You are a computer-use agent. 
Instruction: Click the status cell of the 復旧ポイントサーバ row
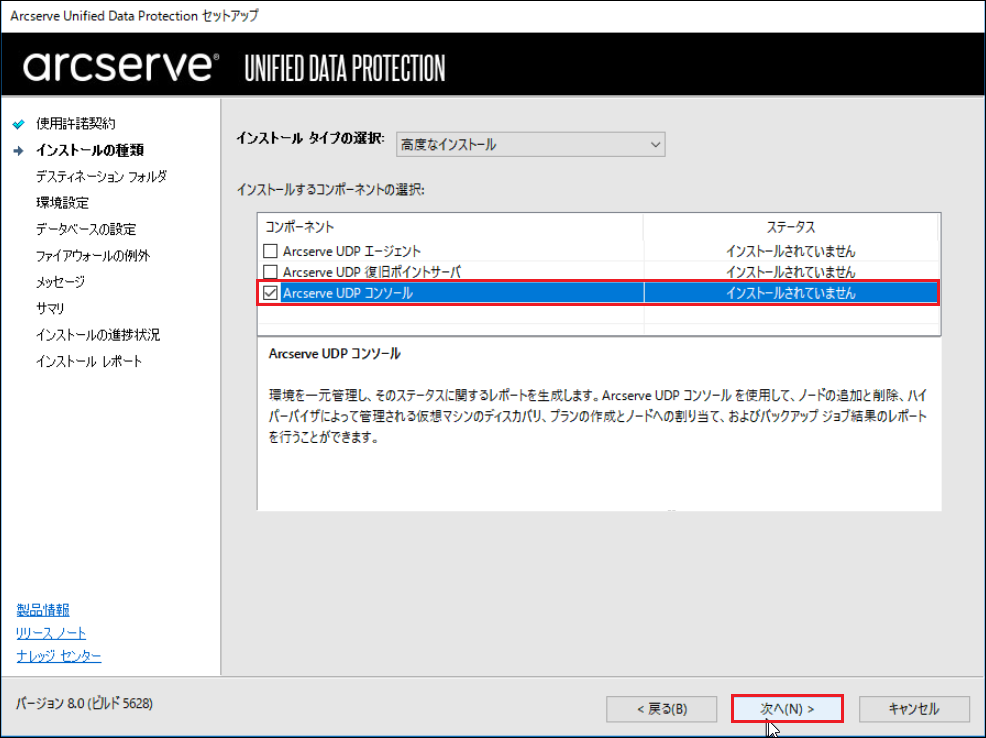point(790,272)
